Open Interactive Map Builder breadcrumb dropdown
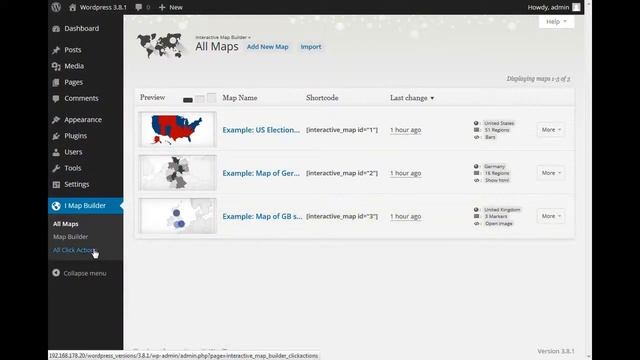640x360 pixels. [223, 37]
